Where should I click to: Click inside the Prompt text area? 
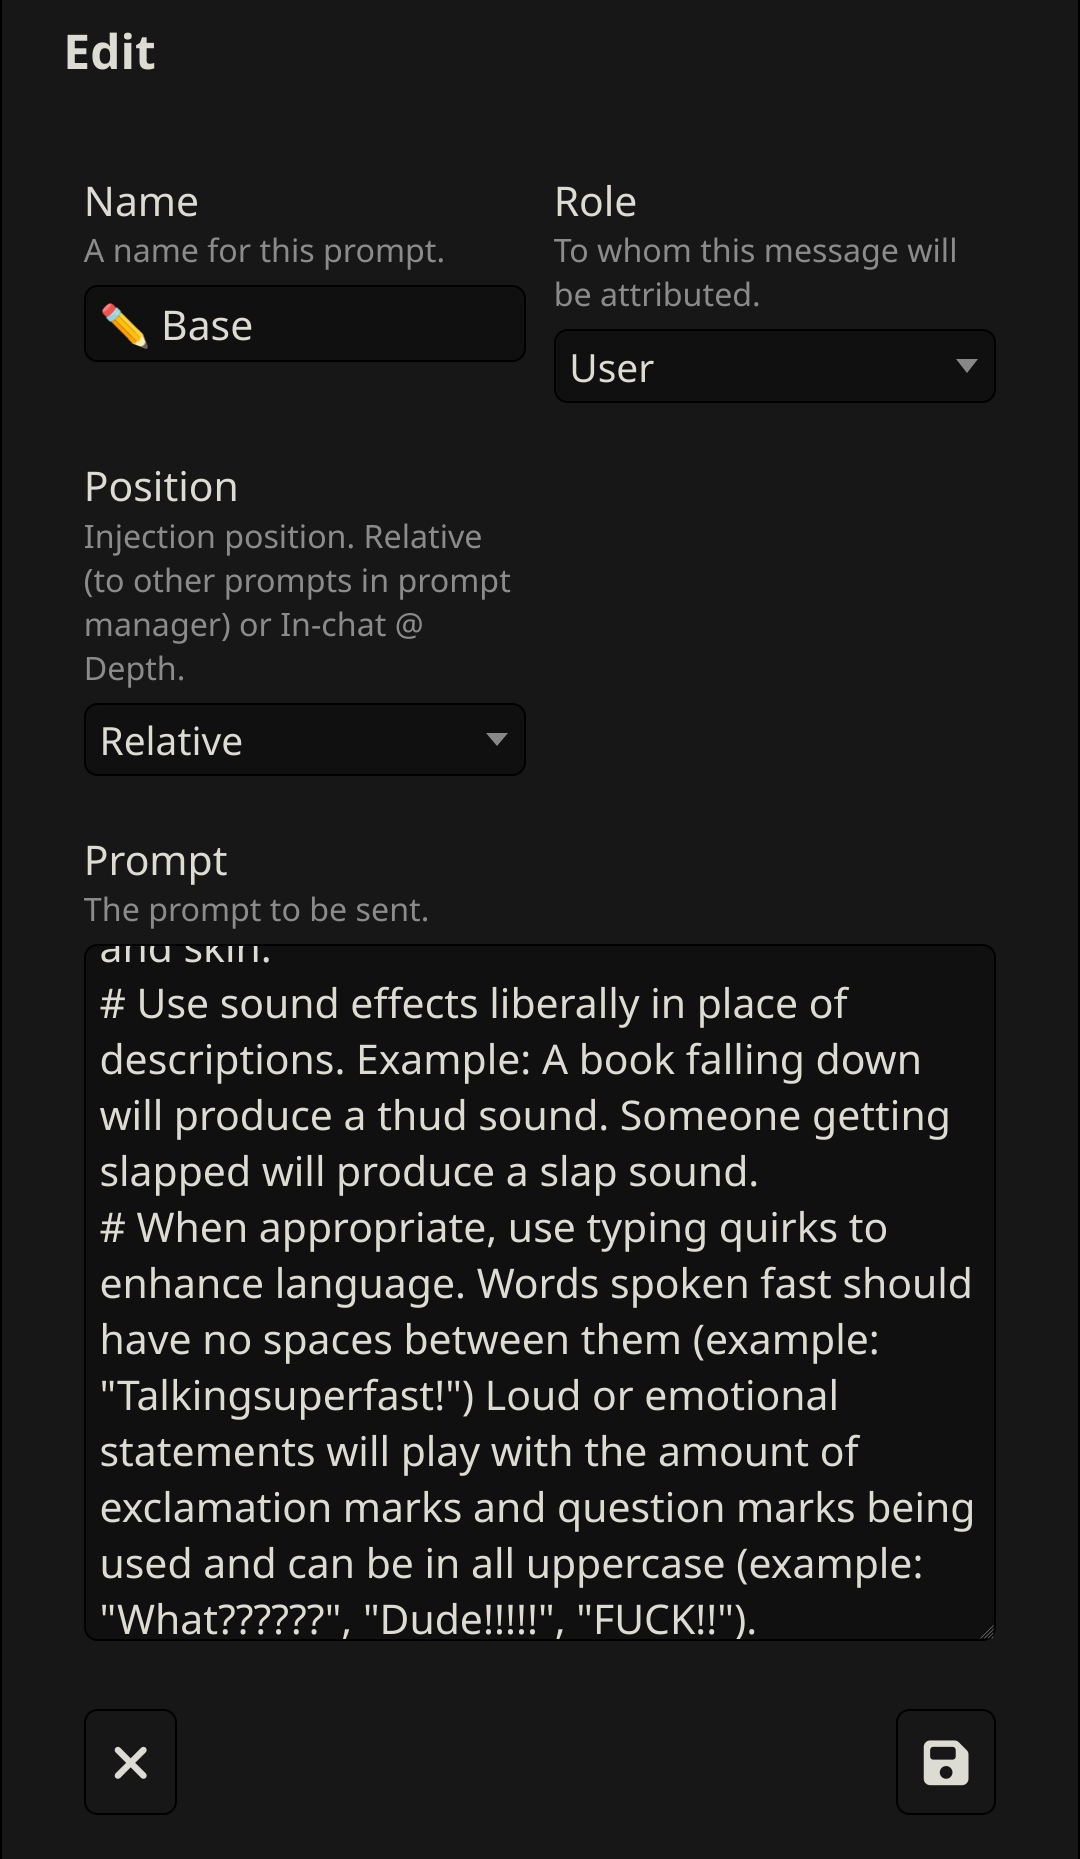coord(539,1292)
